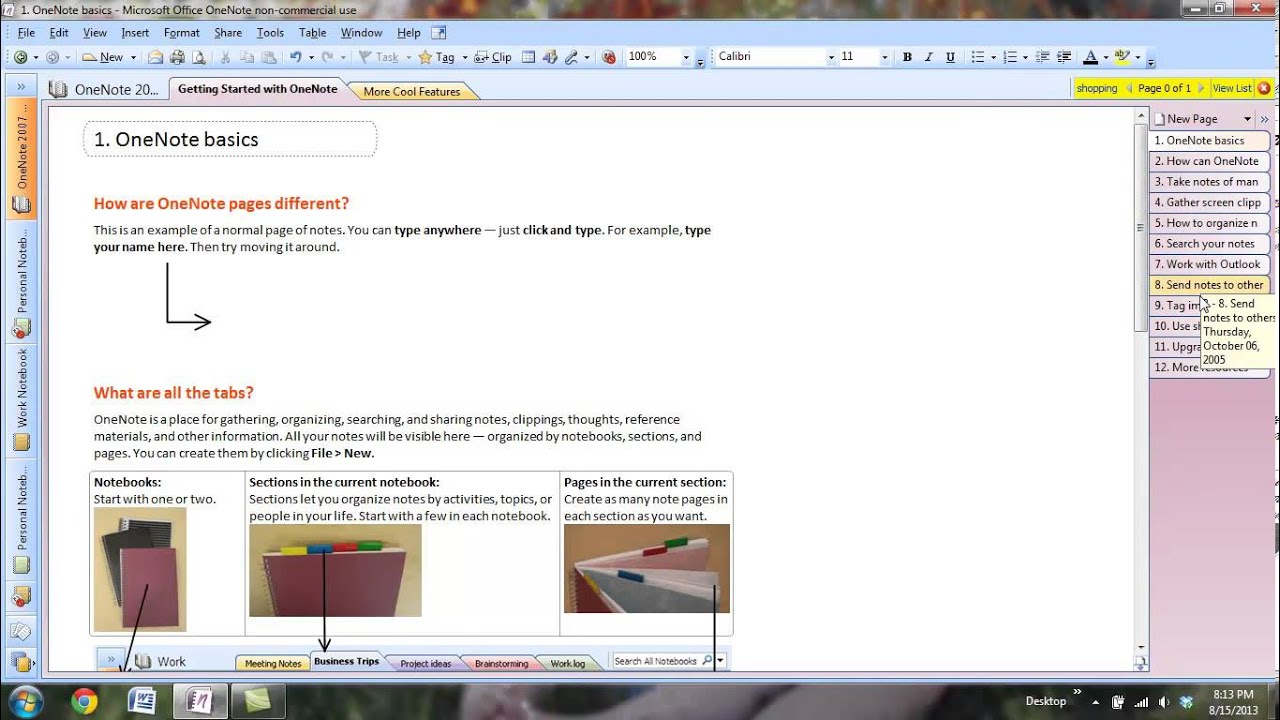Click the Forward navigation arrow icon
Viewport: 1280px width, 720px height.
pos(52,57)
